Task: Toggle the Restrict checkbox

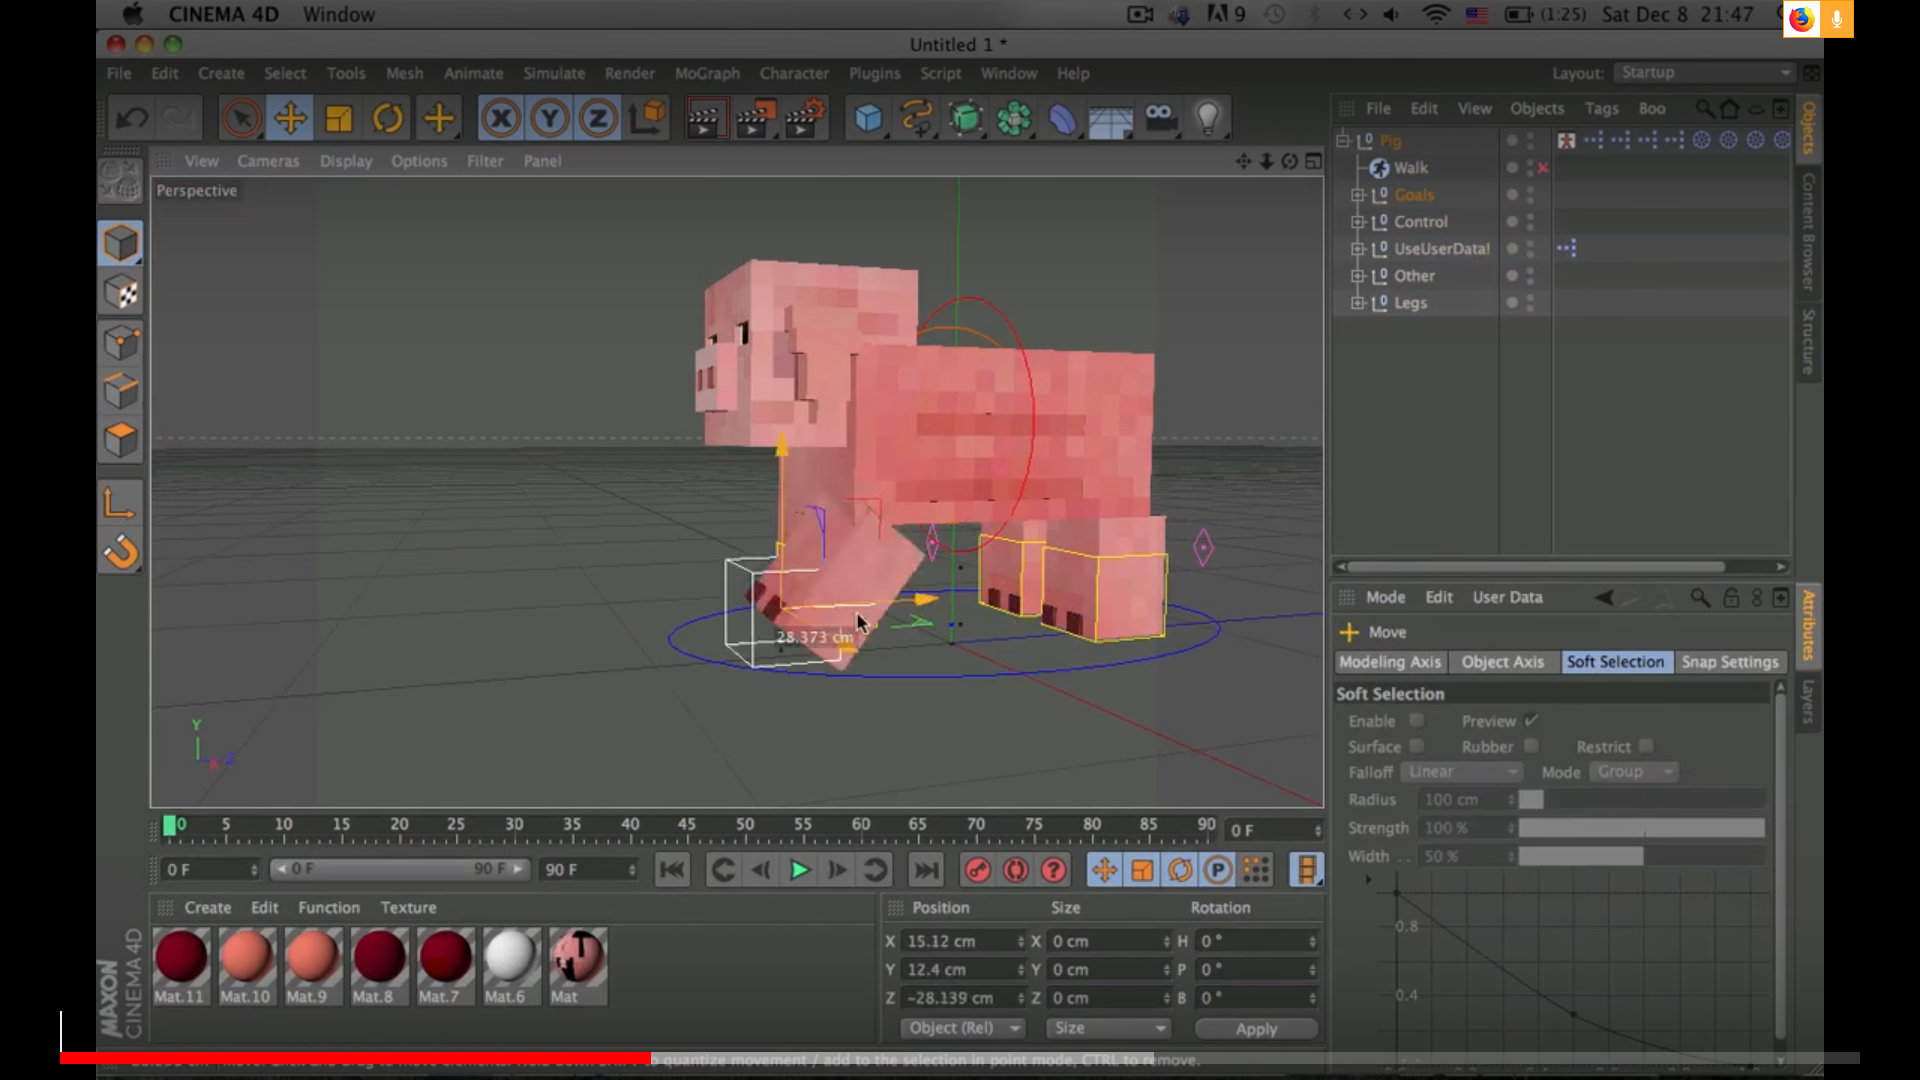Action: pos(1646,747)
